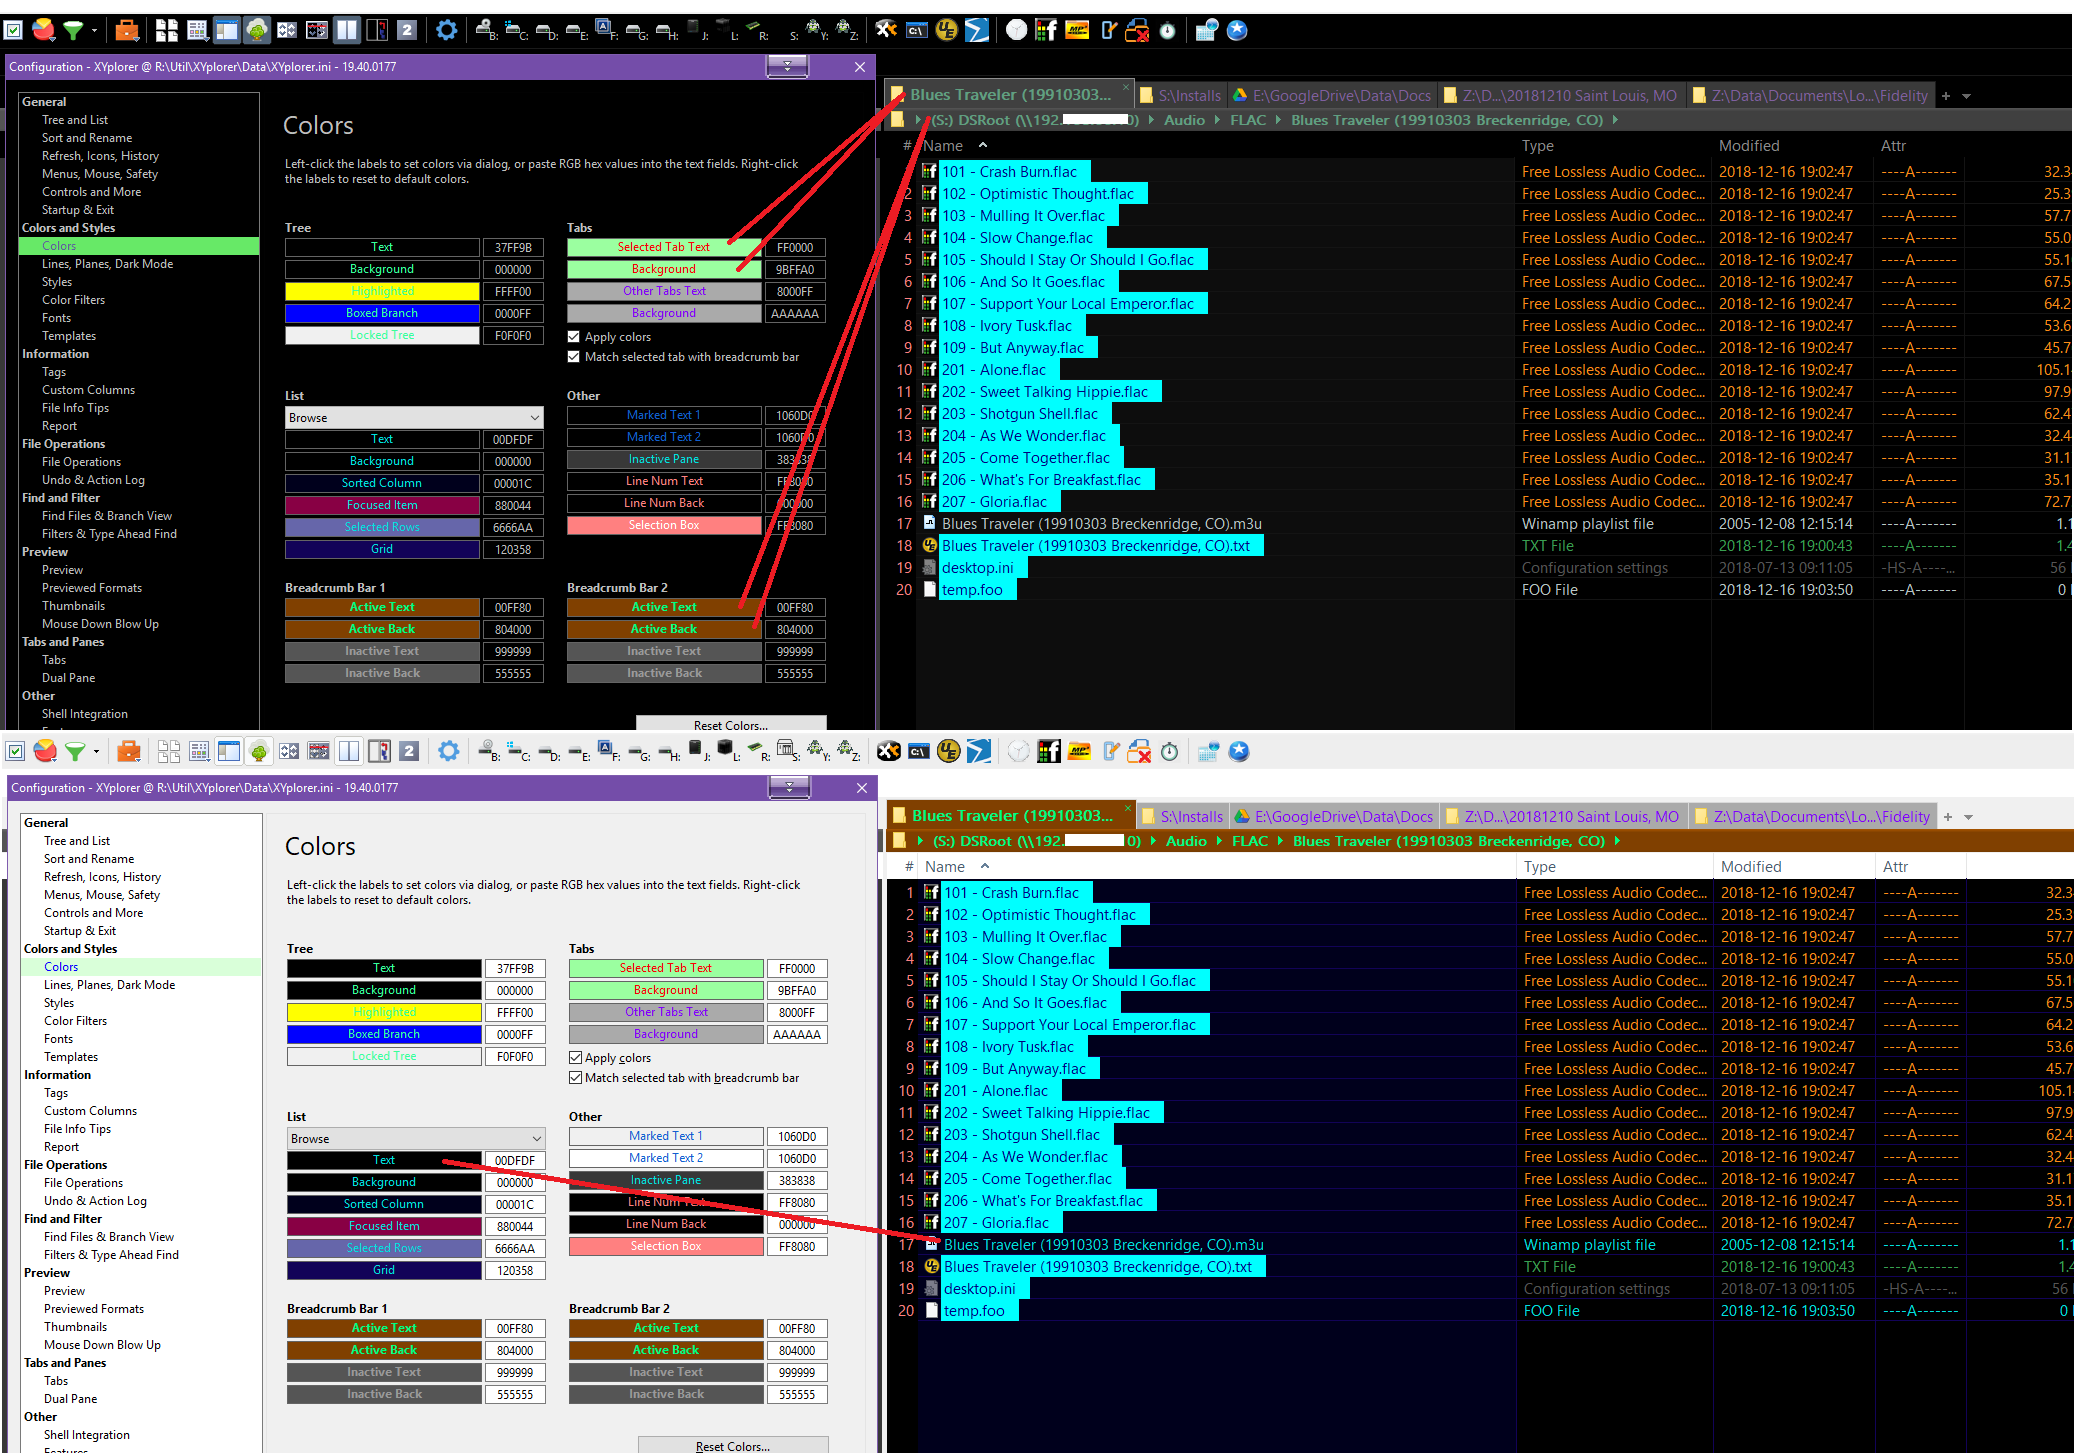The width and height of the screenshot is (2074, 1456).
Task: Open the Browse list dropdown in dark dialog
Action: pos(534,418)
